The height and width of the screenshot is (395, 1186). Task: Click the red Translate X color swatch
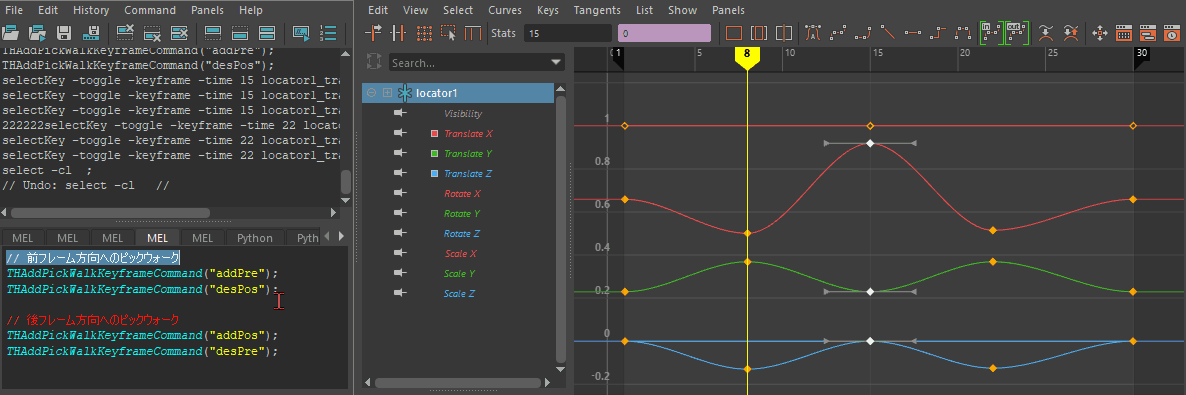[x=434, y=134]
